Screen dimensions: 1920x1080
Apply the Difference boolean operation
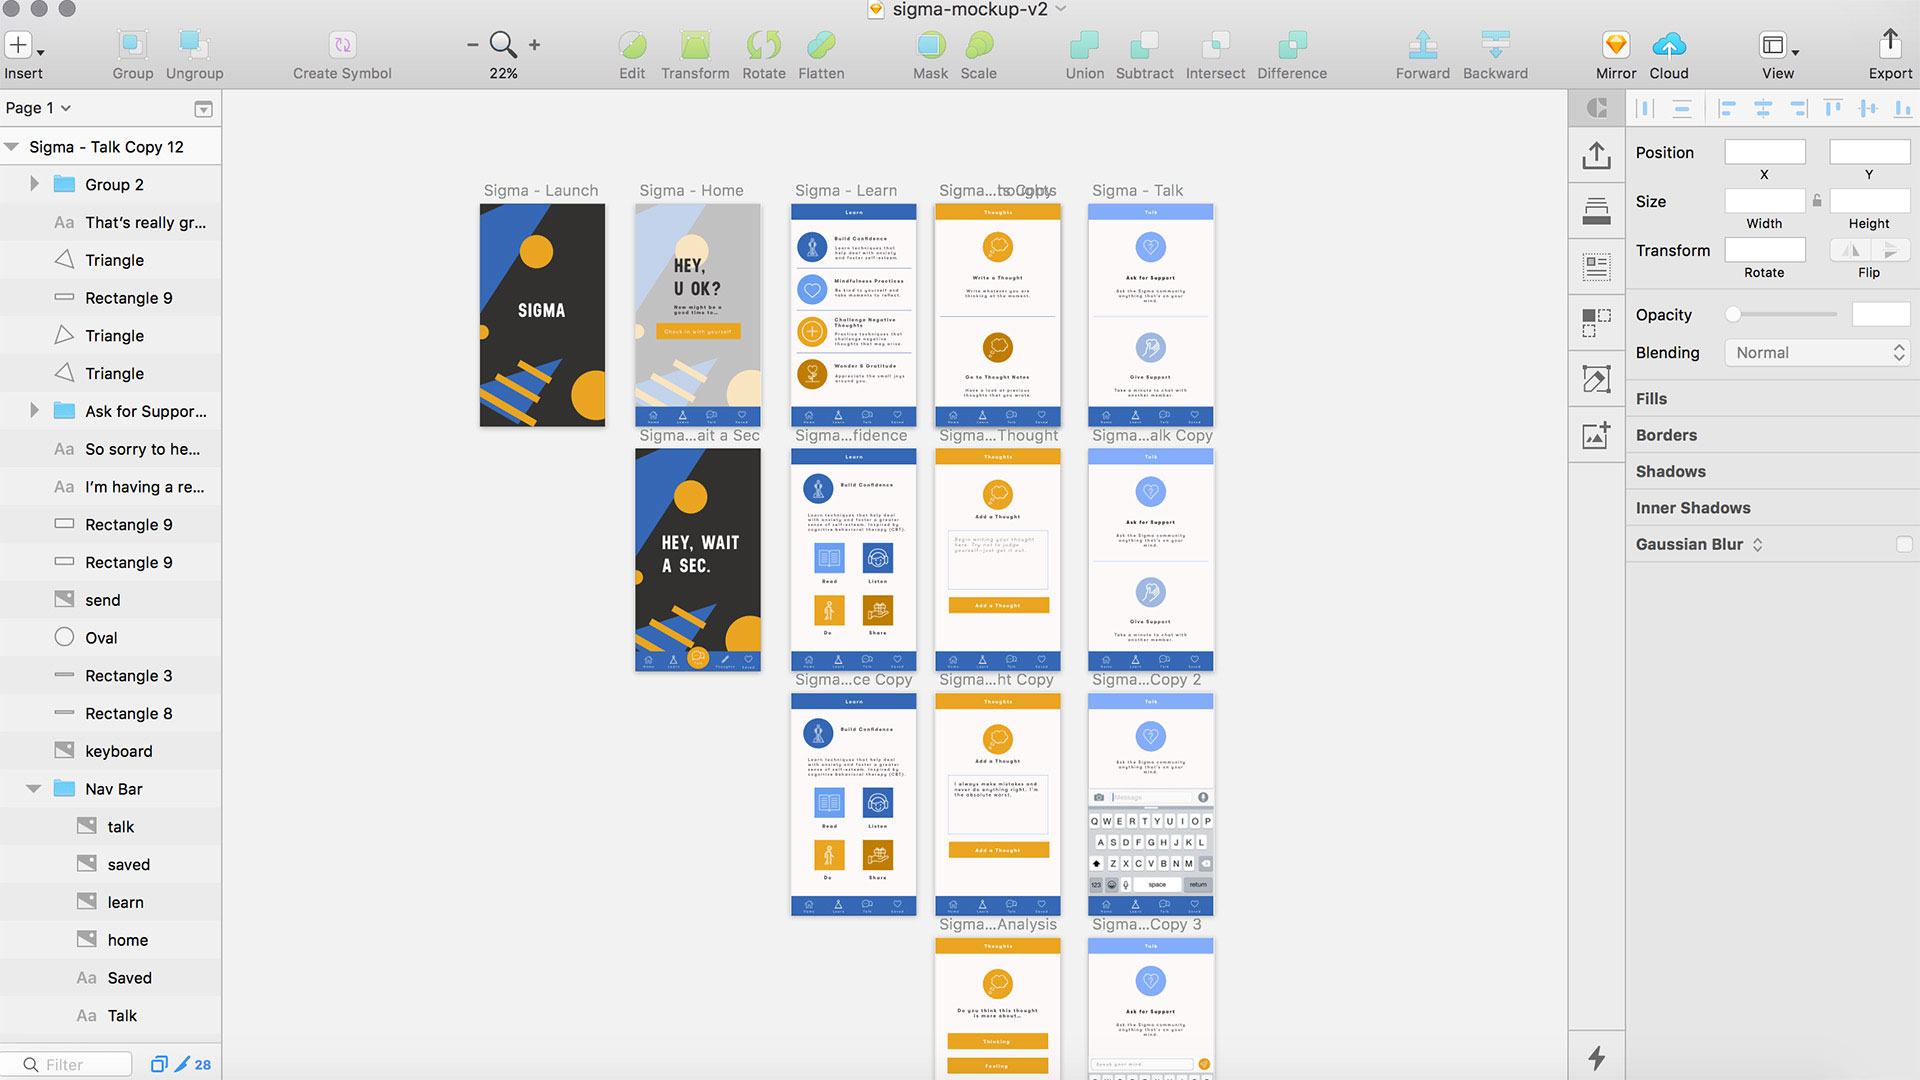(1292, 45)
